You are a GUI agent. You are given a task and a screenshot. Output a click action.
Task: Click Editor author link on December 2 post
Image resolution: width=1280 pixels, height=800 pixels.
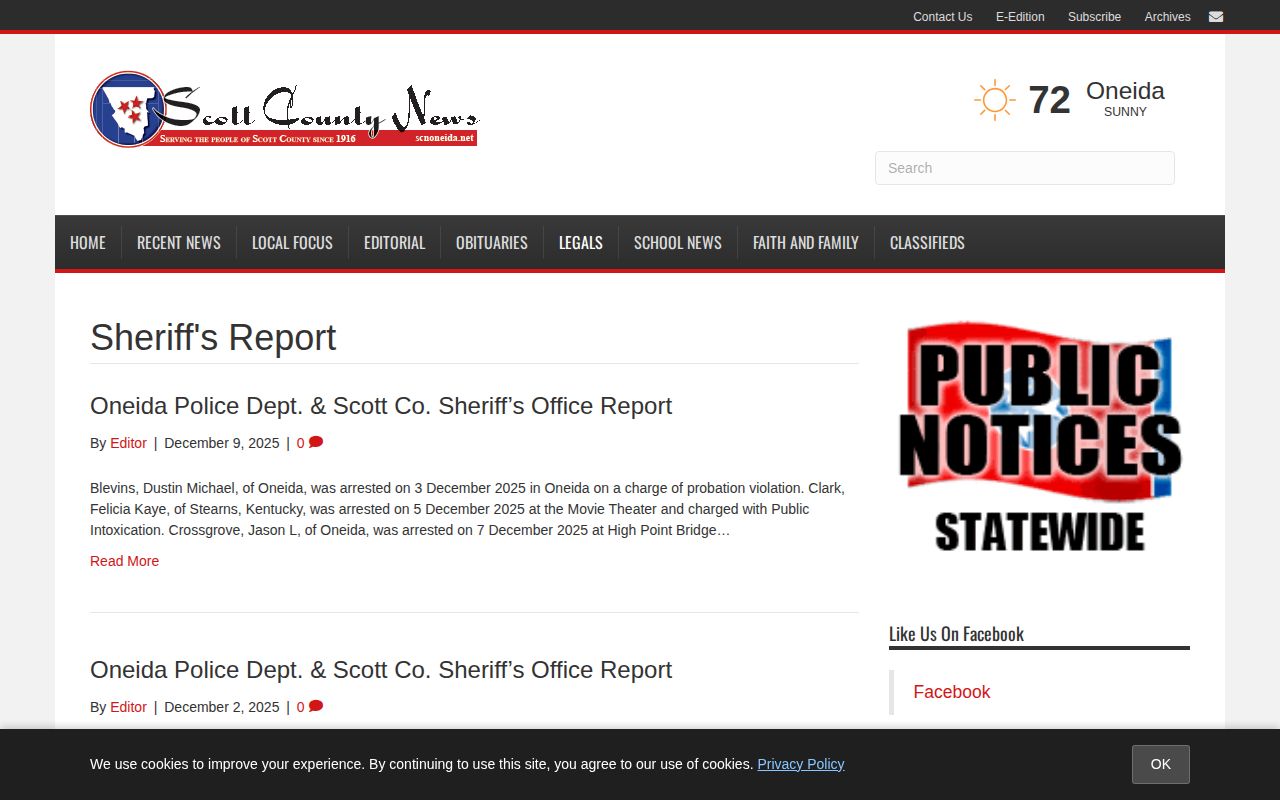[x=128, y=707]
